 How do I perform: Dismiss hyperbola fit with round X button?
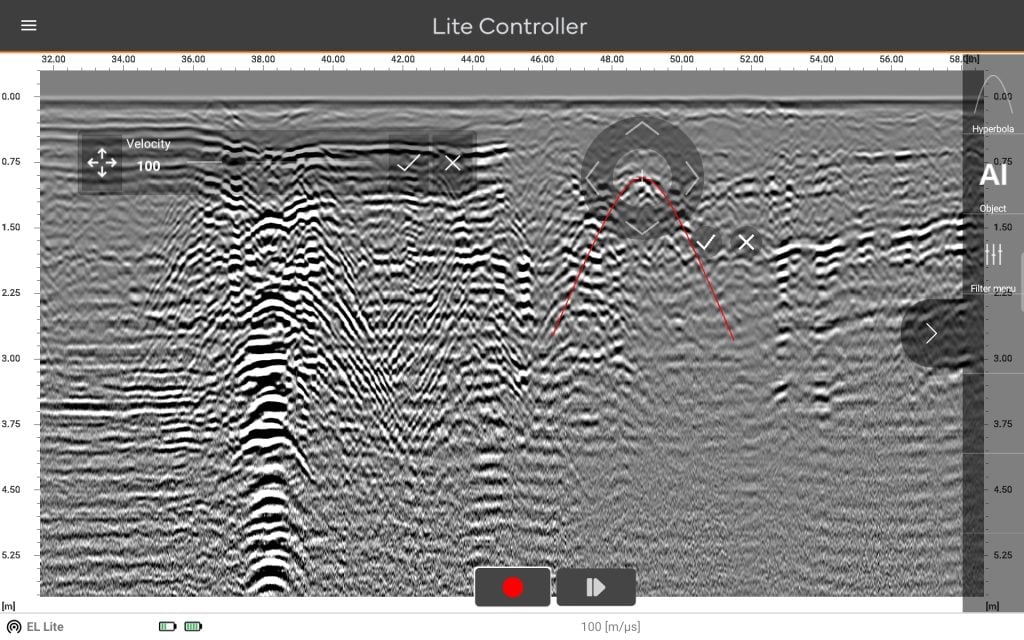point(746,242)
